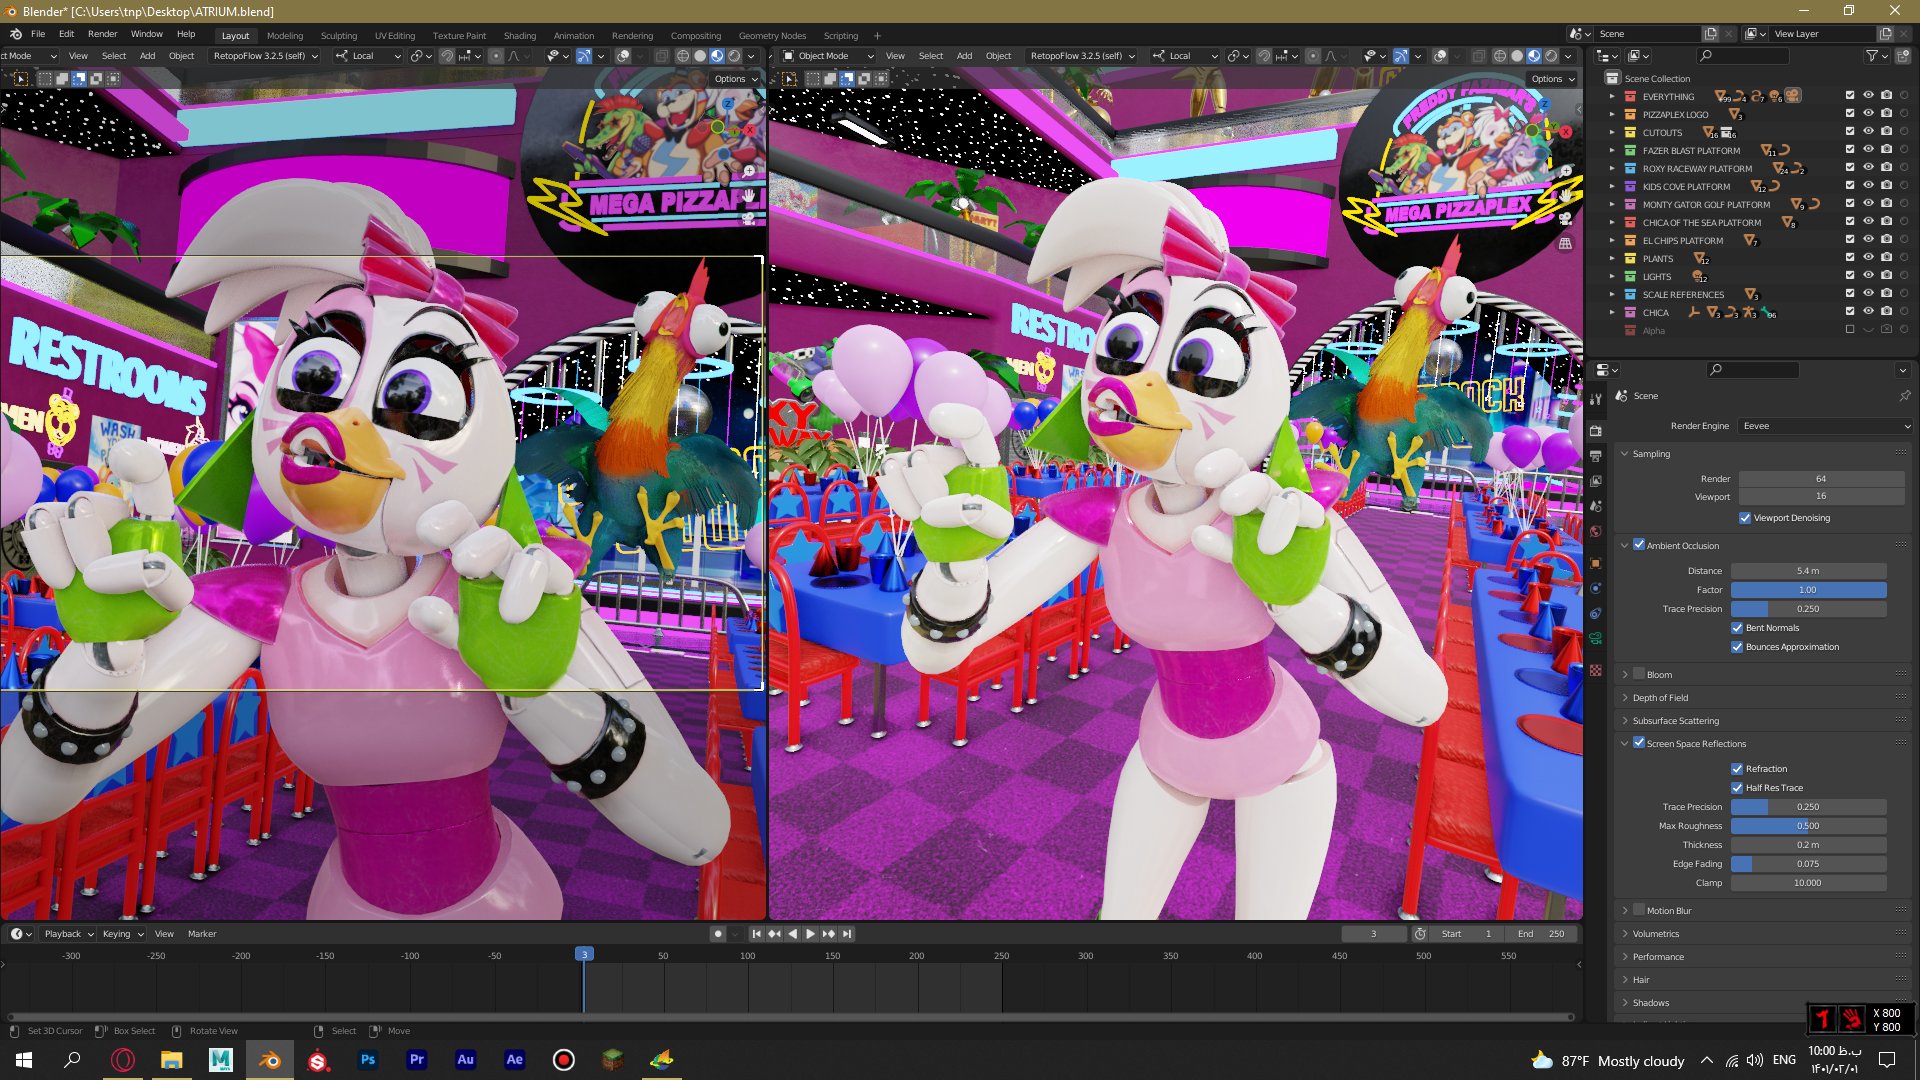1920x1080 pixels.
Task: Open Object Mode dropdown in right viewport
Action: pyautogui.click(x=827, y=56)
